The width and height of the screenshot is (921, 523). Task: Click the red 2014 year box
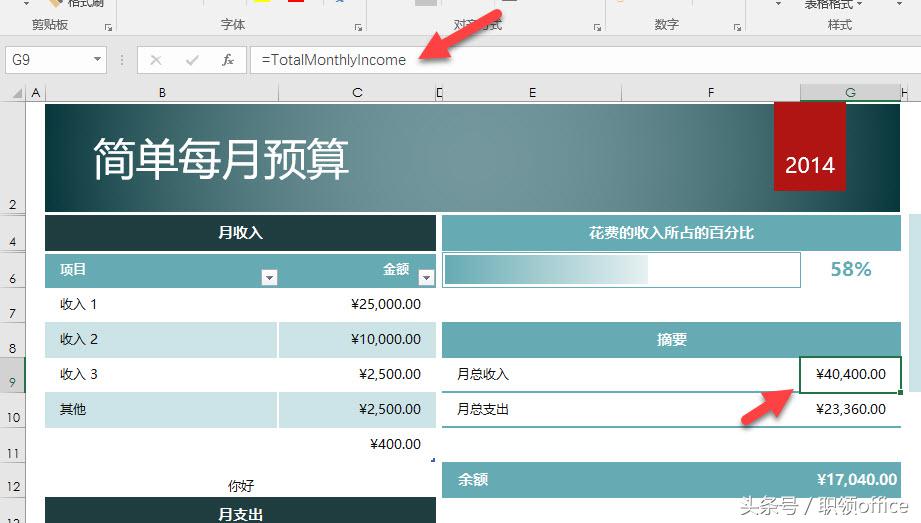(x=810, y=147)
